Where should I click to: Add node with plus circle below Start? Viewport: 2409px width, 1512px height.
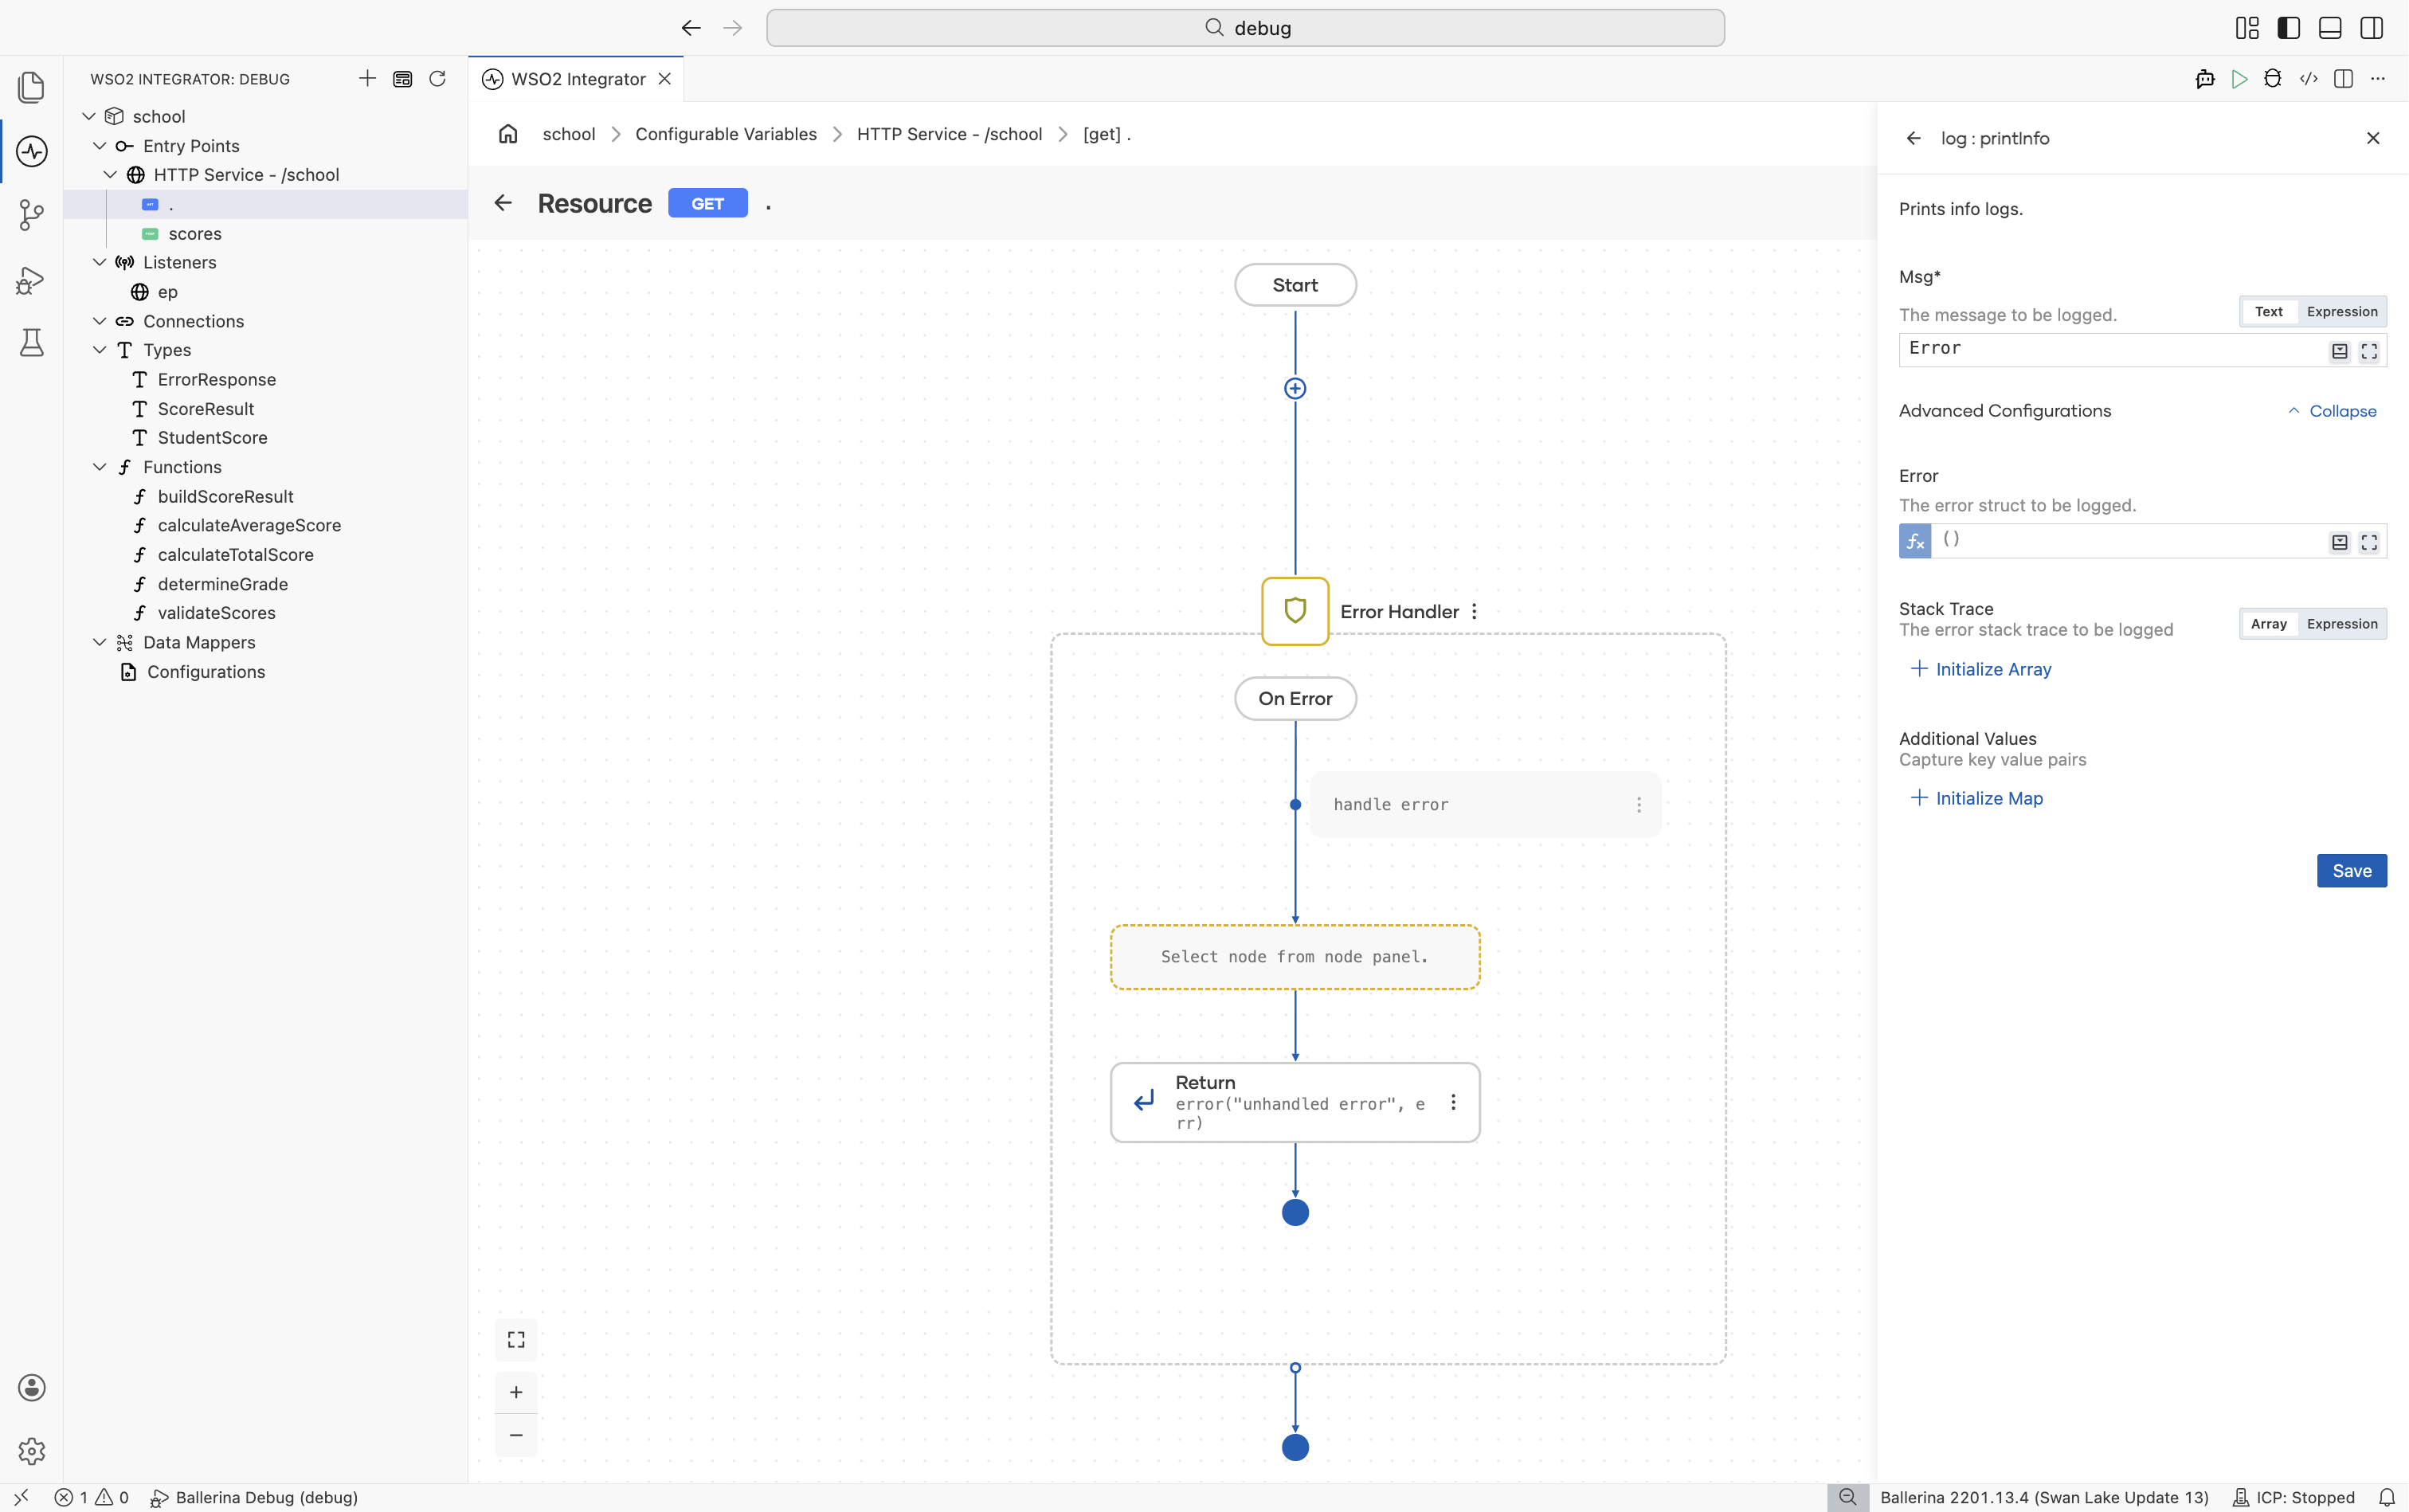[x=1295, y=388]
